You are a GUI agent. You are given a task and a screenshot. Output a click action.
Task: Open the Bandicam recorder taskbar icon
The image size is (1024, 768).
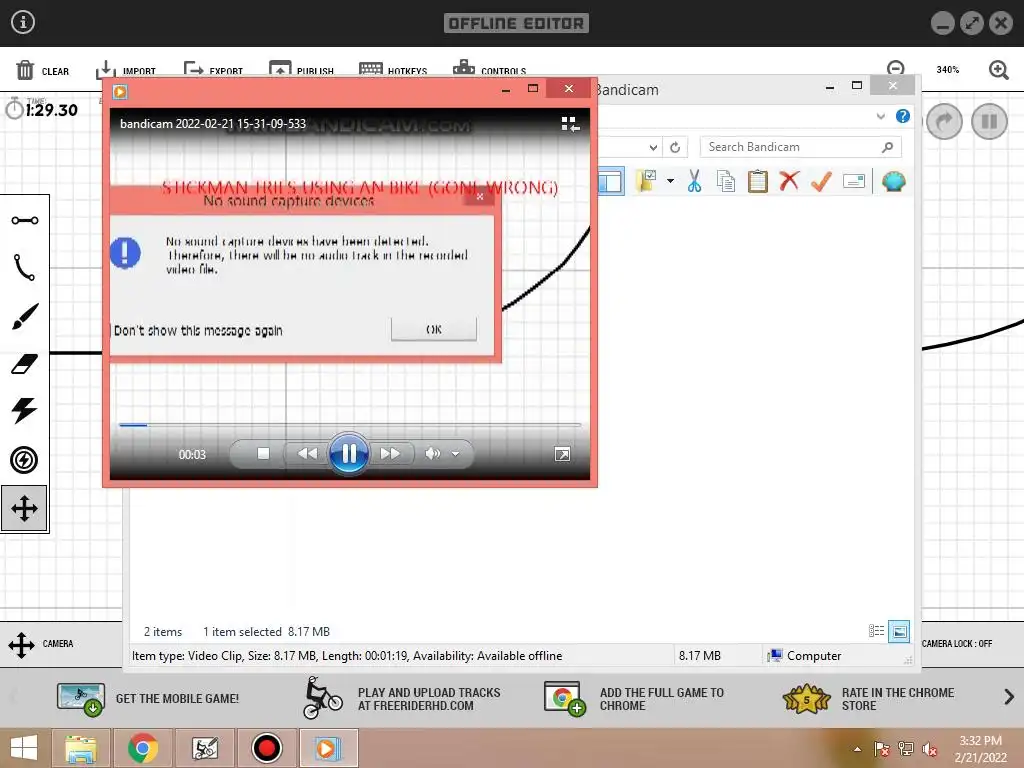[267, 748]
